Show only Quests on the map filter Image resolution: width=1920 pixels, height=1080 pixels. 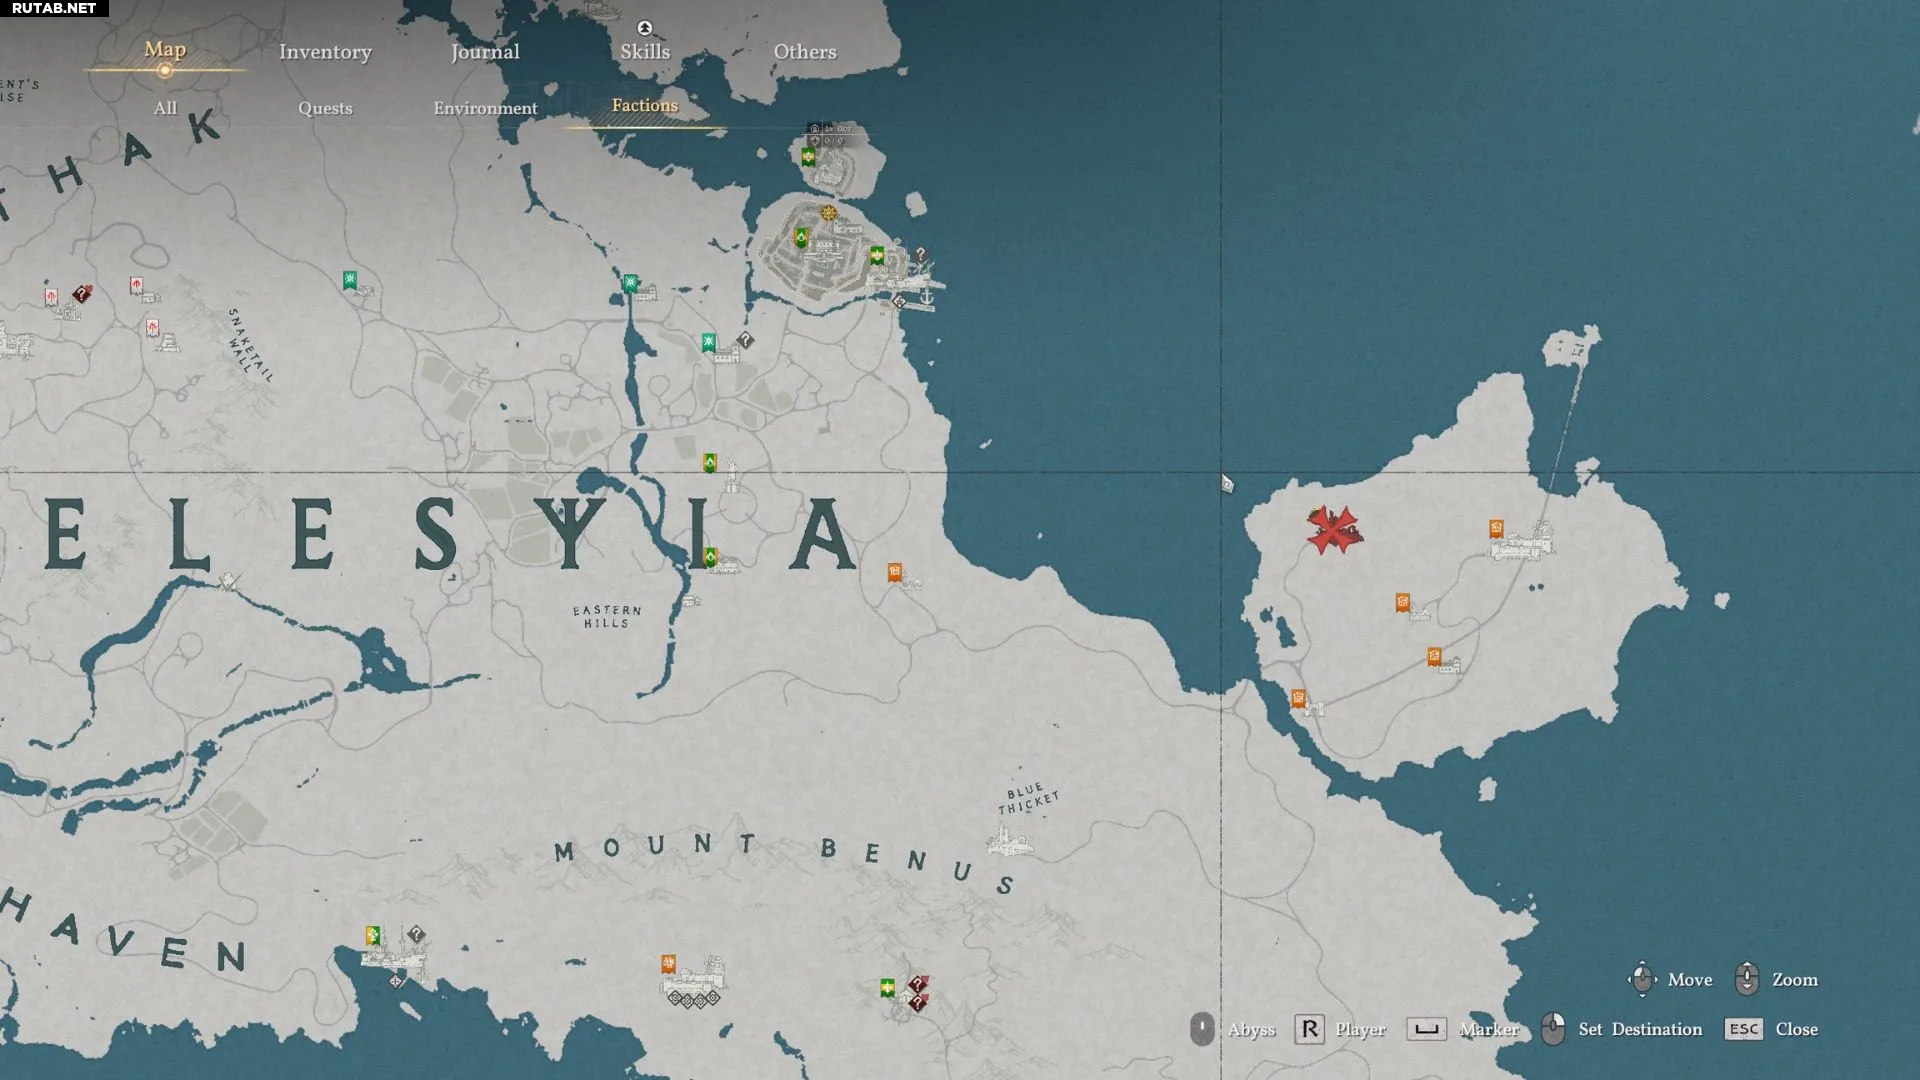click(325, 108)
